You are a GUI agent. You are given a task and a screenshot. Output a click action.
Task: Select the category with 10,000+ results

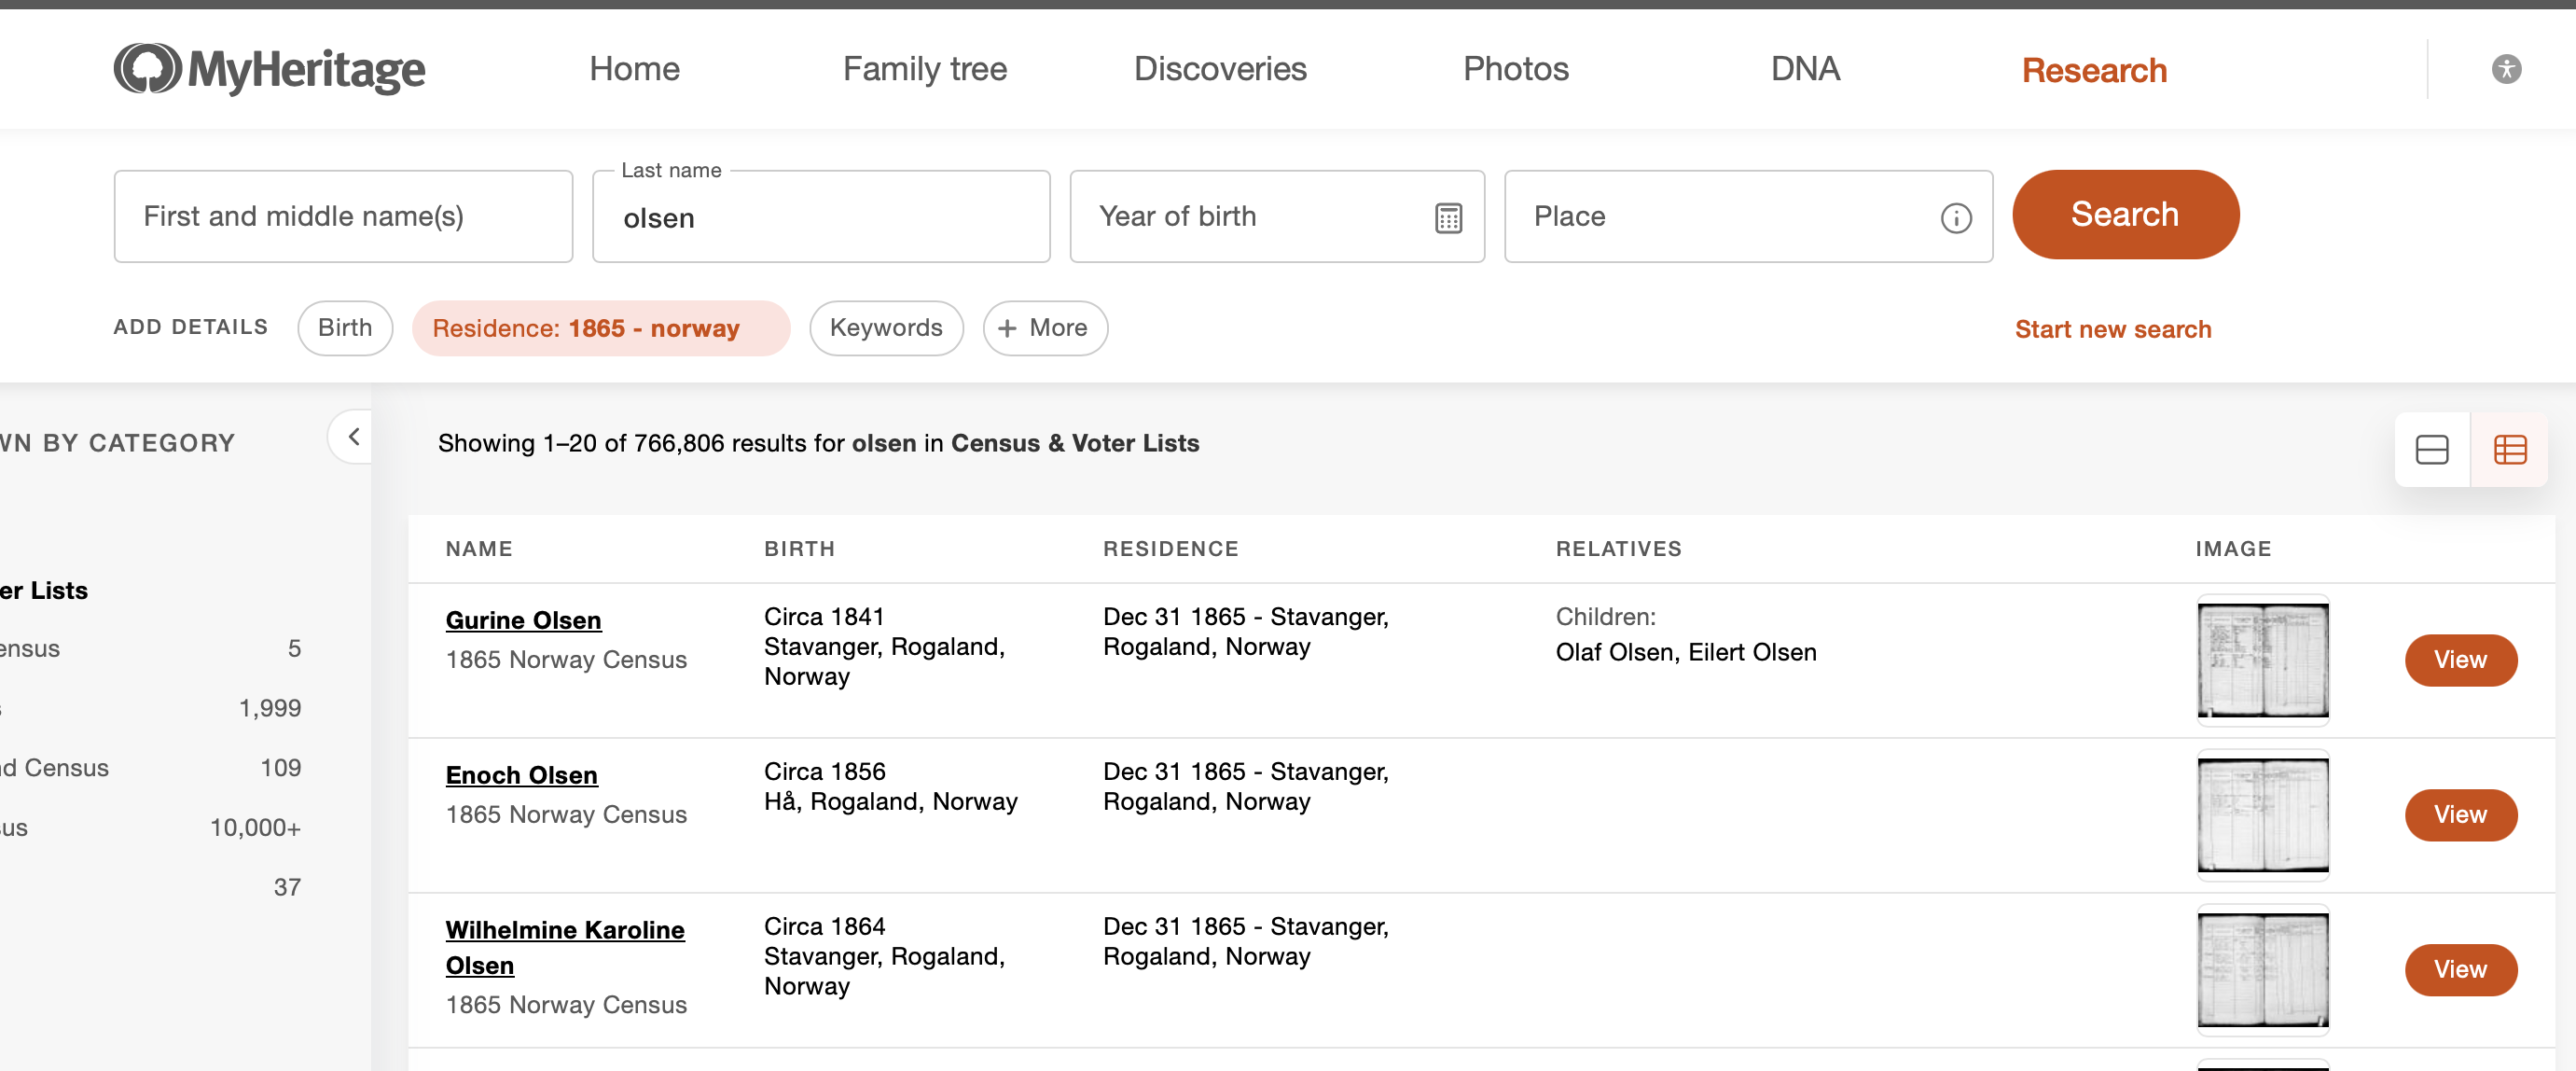150,828
